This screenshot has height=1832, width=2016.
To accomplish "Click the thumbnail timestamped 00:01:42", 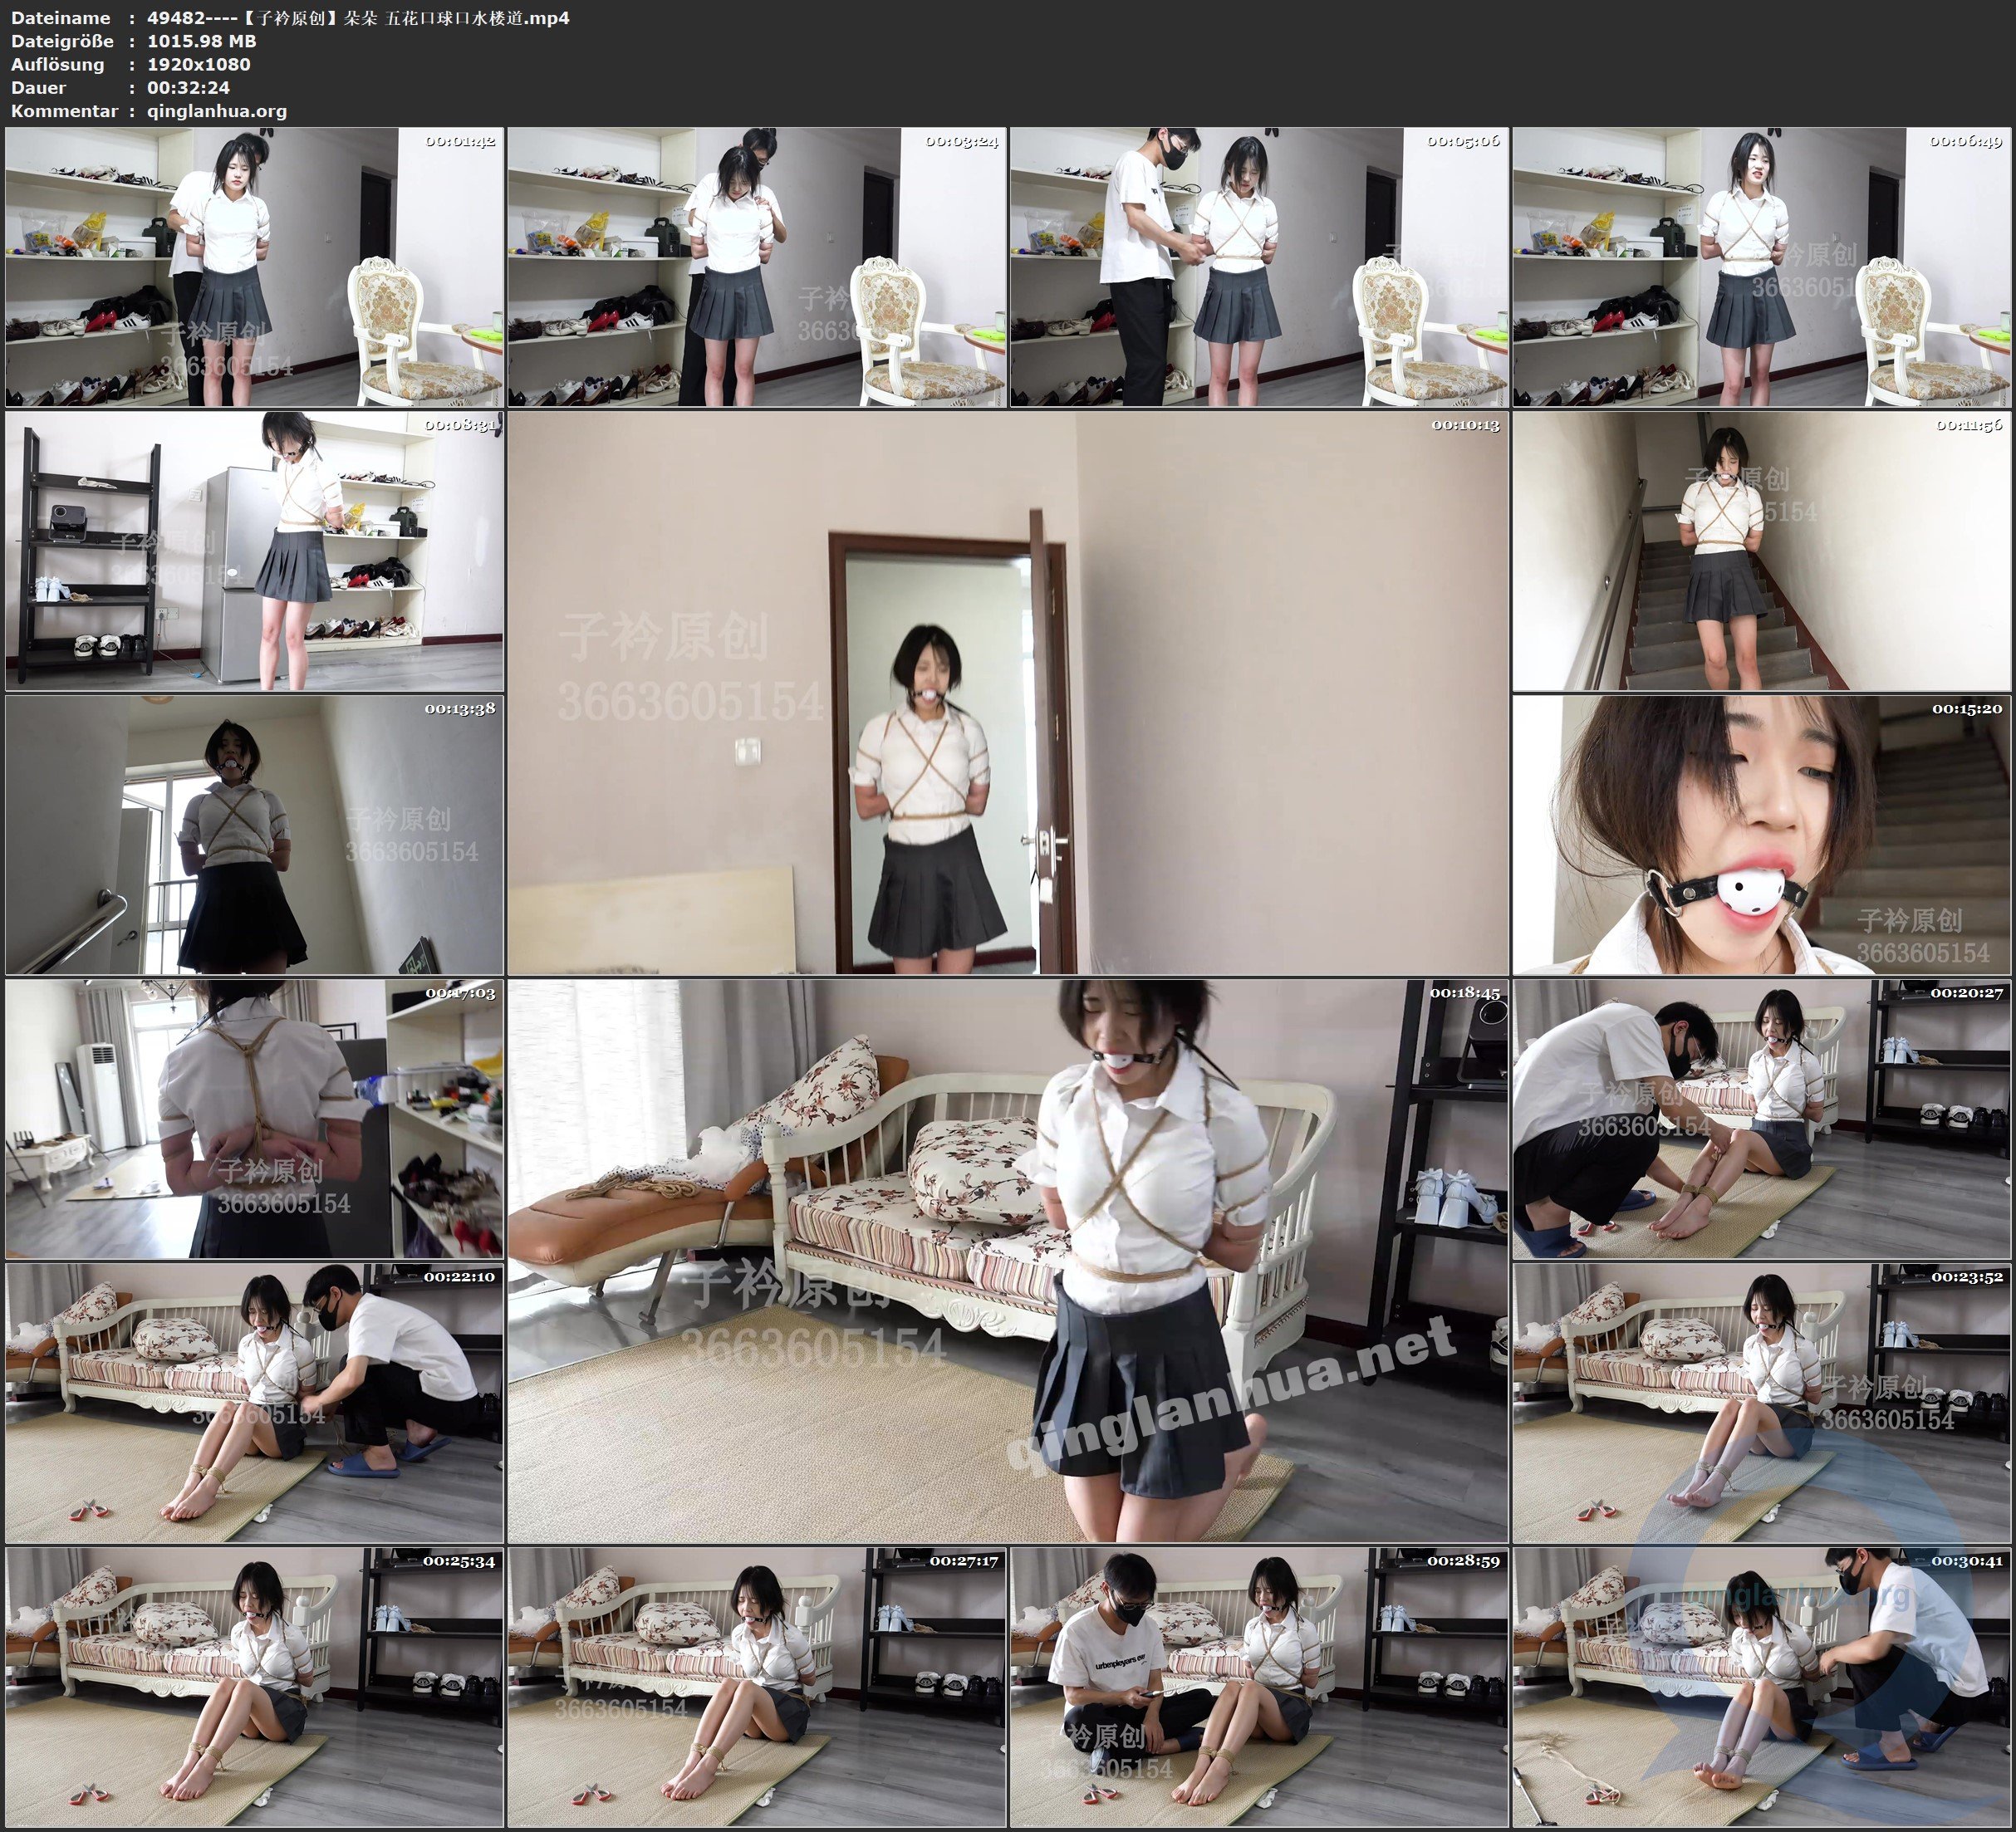I will tap(254, 267).
